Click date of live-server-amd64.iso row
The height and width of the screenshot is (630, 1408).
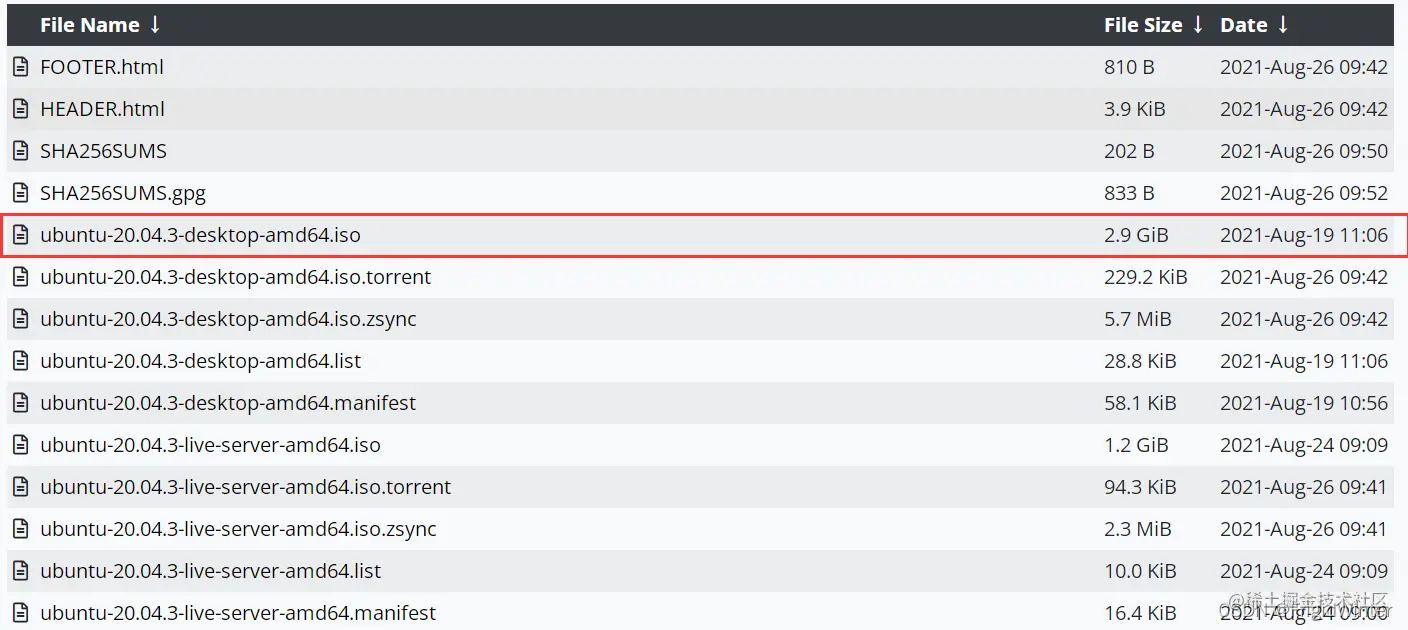click(1304, 445)
